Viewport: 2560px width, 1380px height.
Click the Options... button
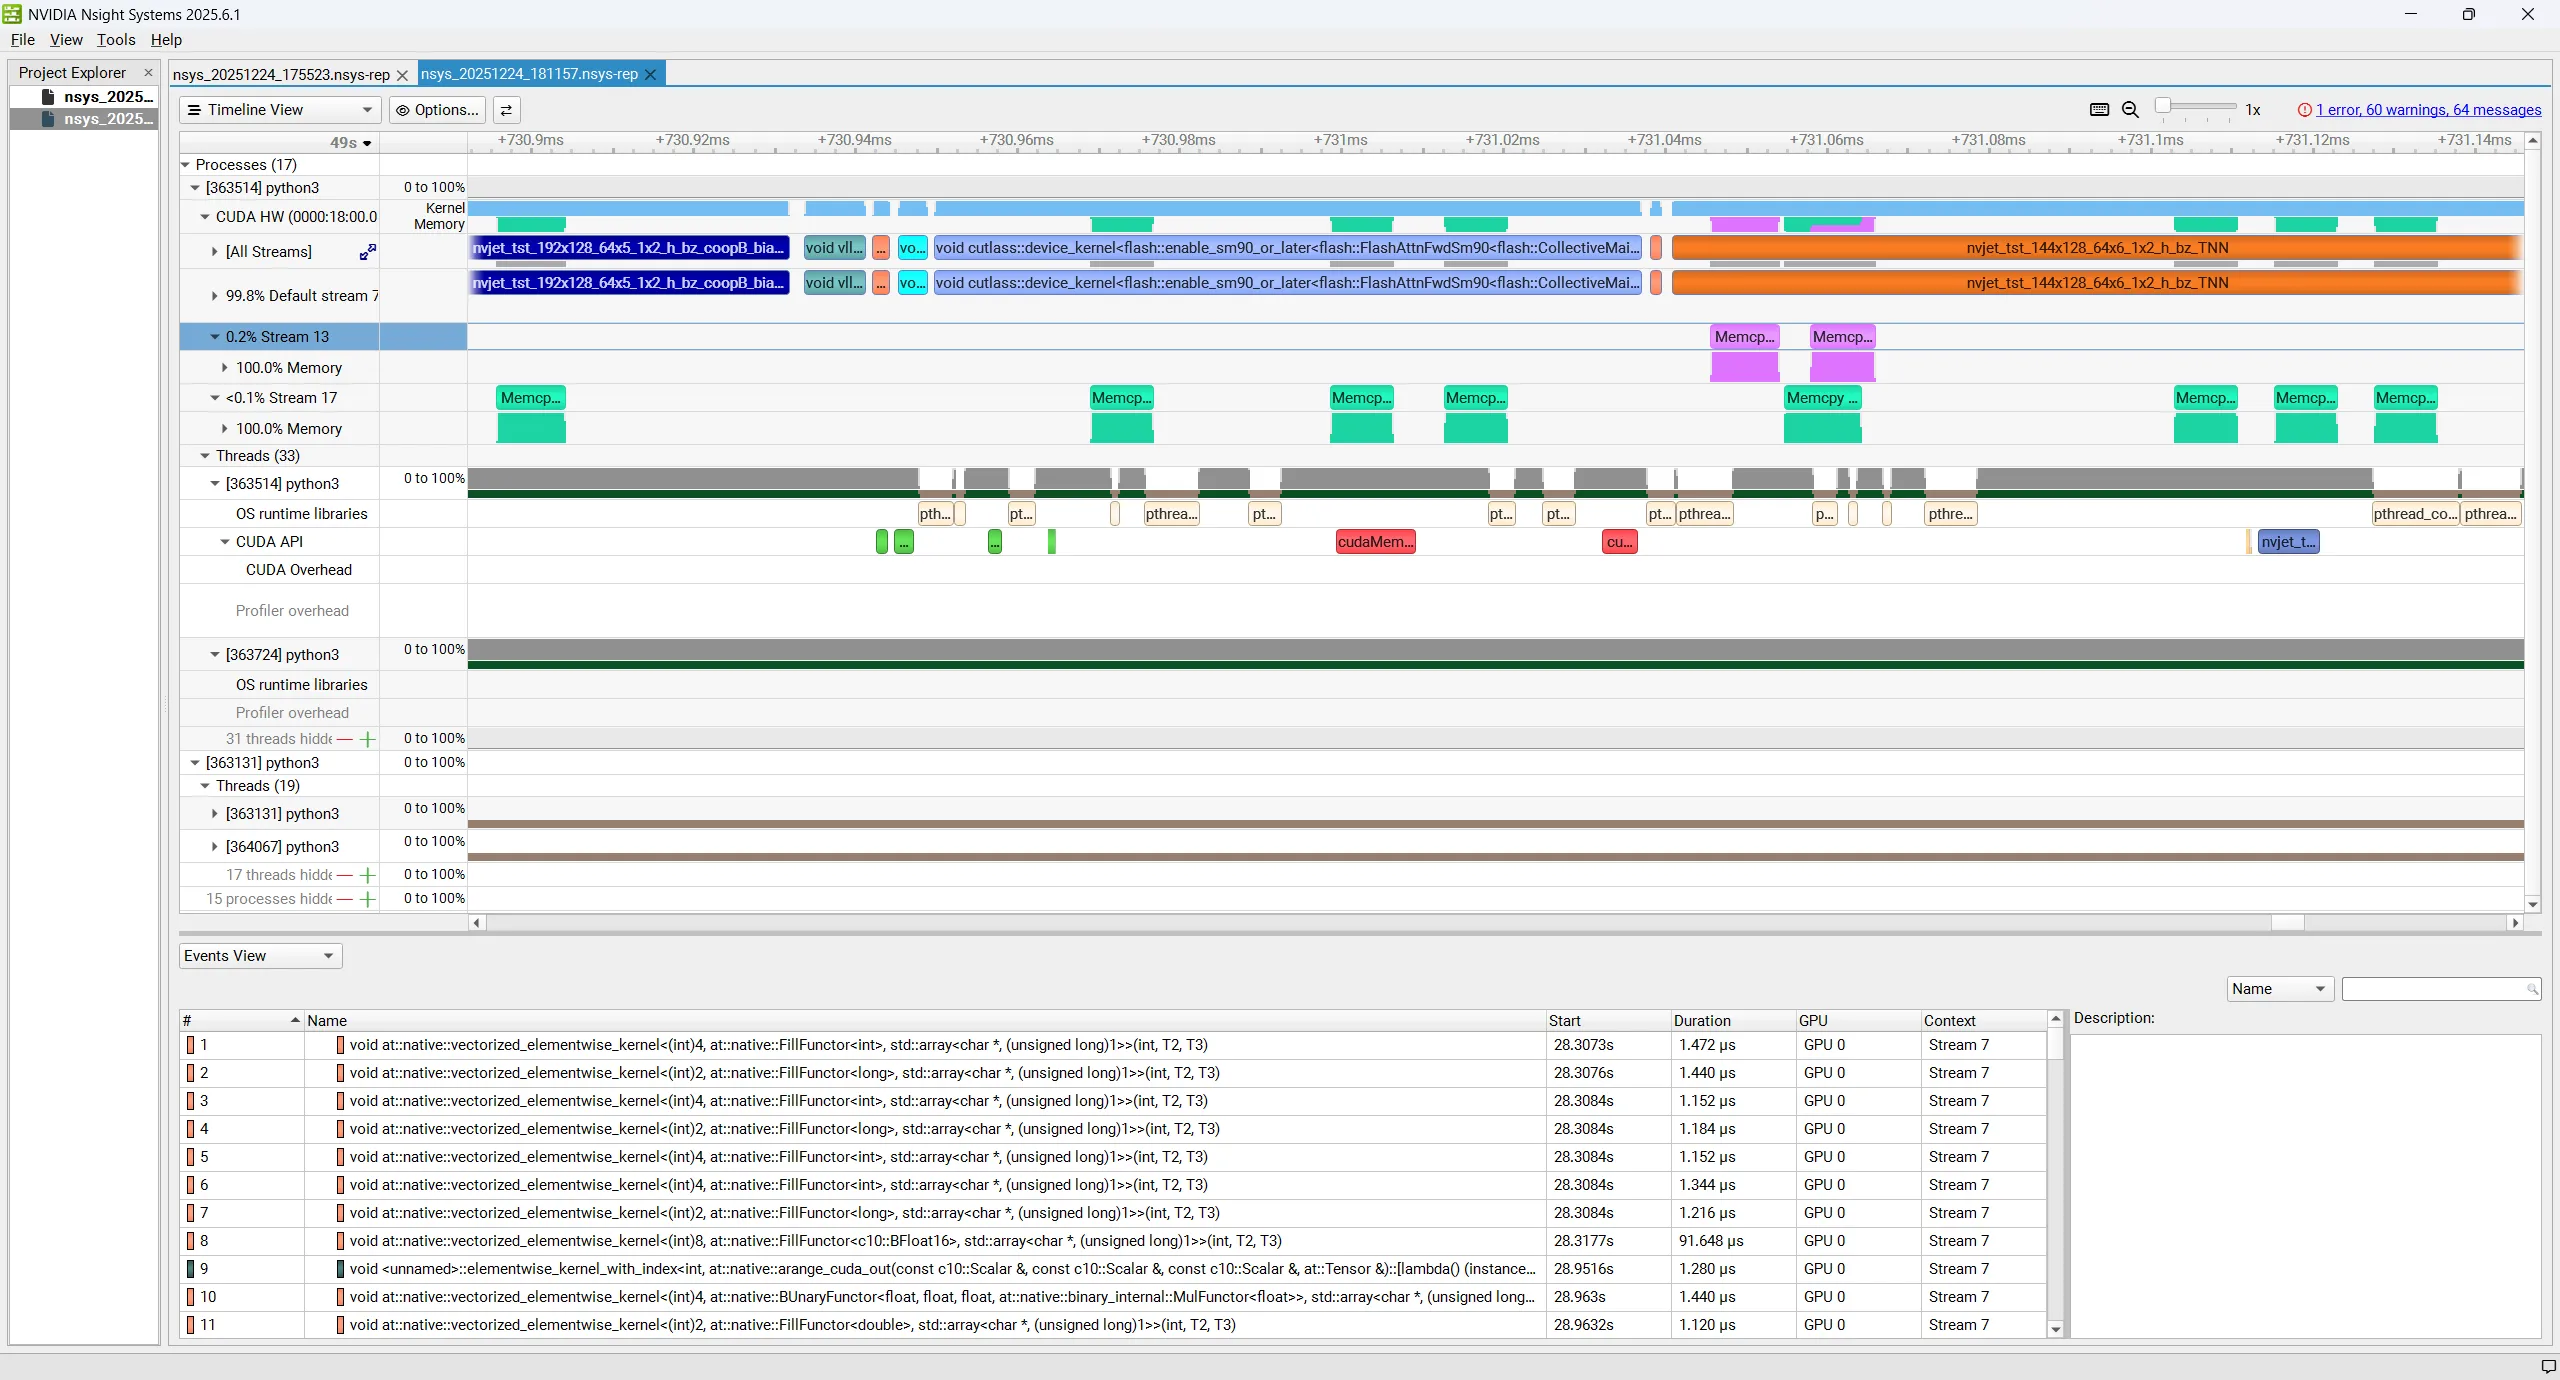coord(437,110)
